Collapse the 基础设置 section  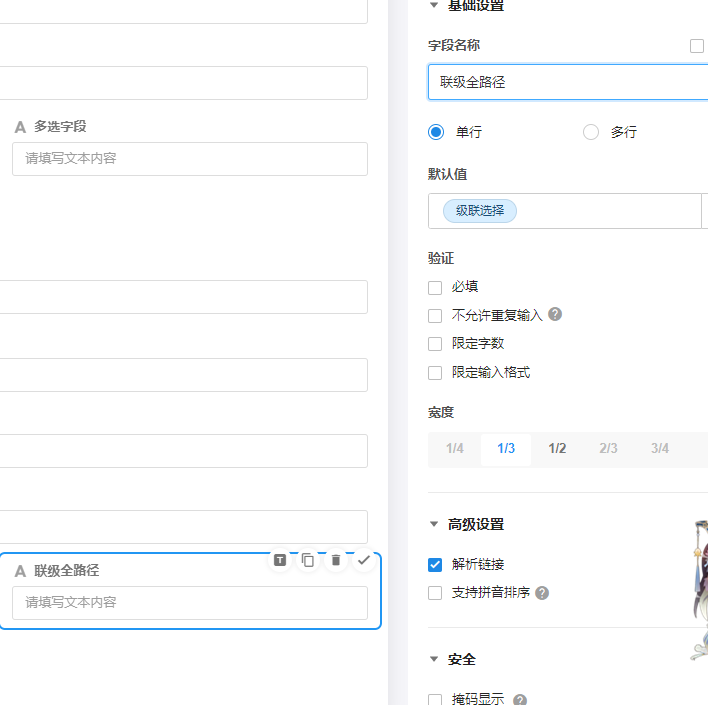click(x=434, y=5)
